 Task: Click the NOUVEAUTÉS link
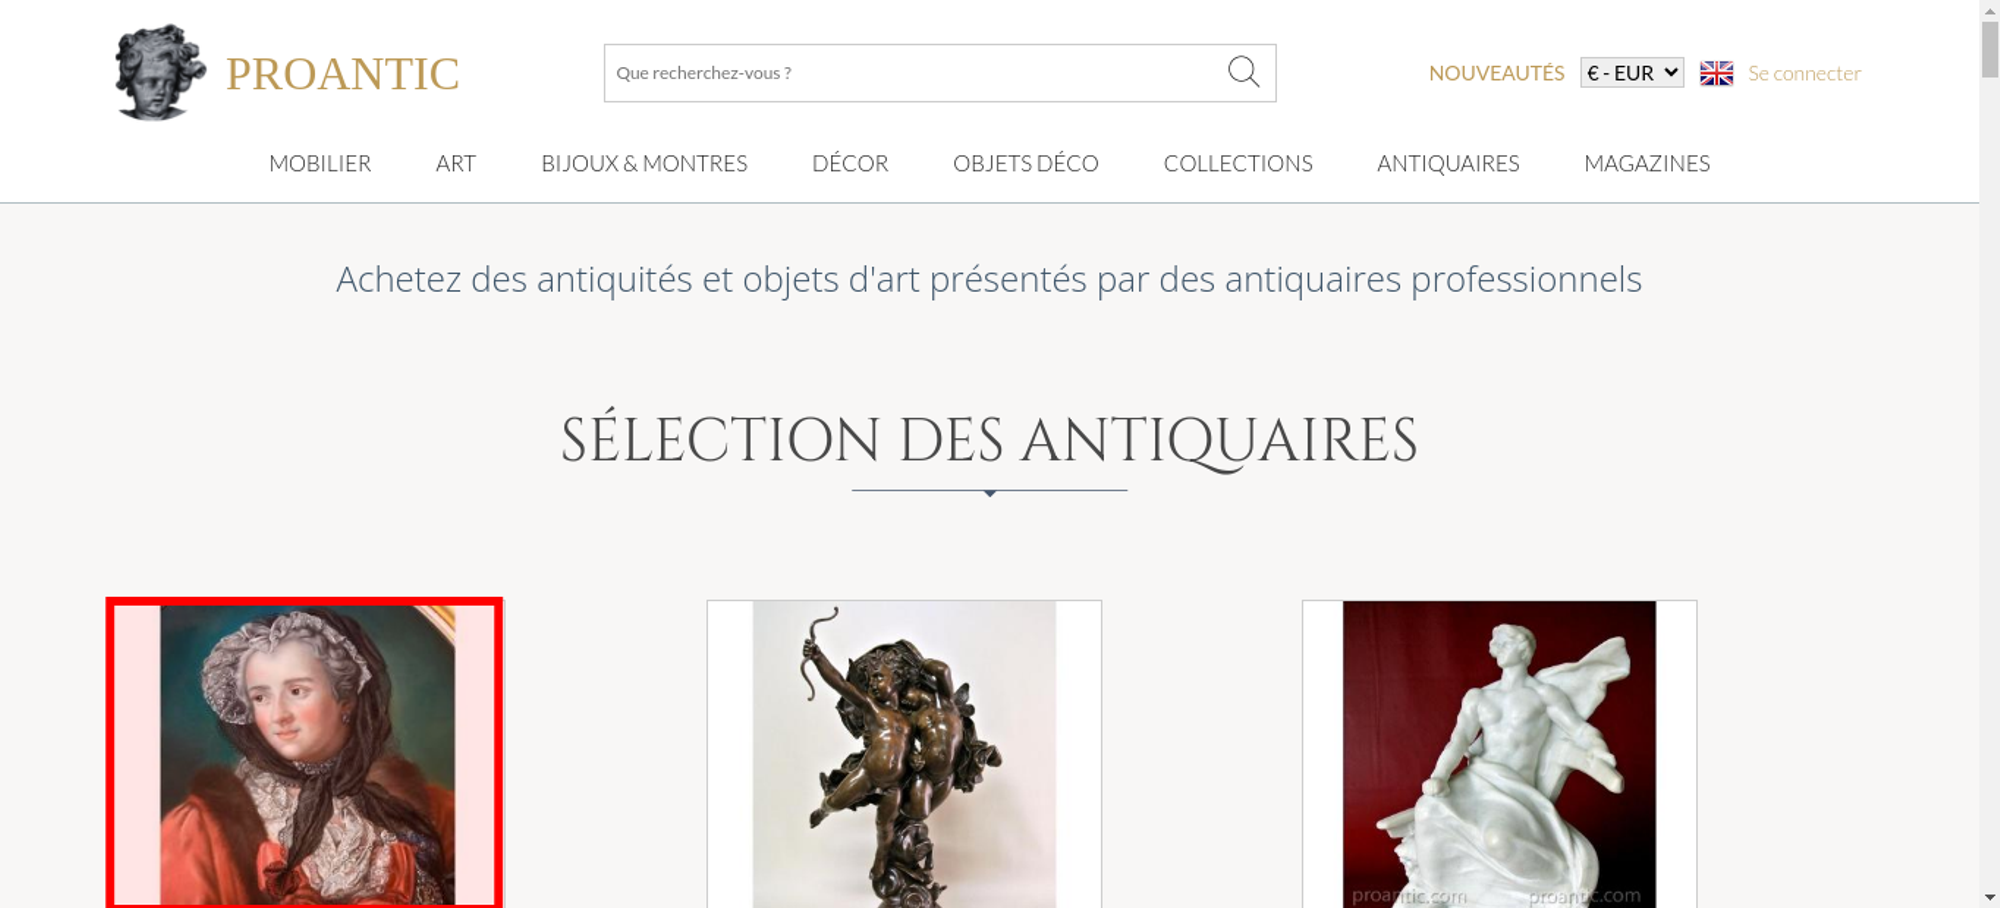(x=1496, y=73)
